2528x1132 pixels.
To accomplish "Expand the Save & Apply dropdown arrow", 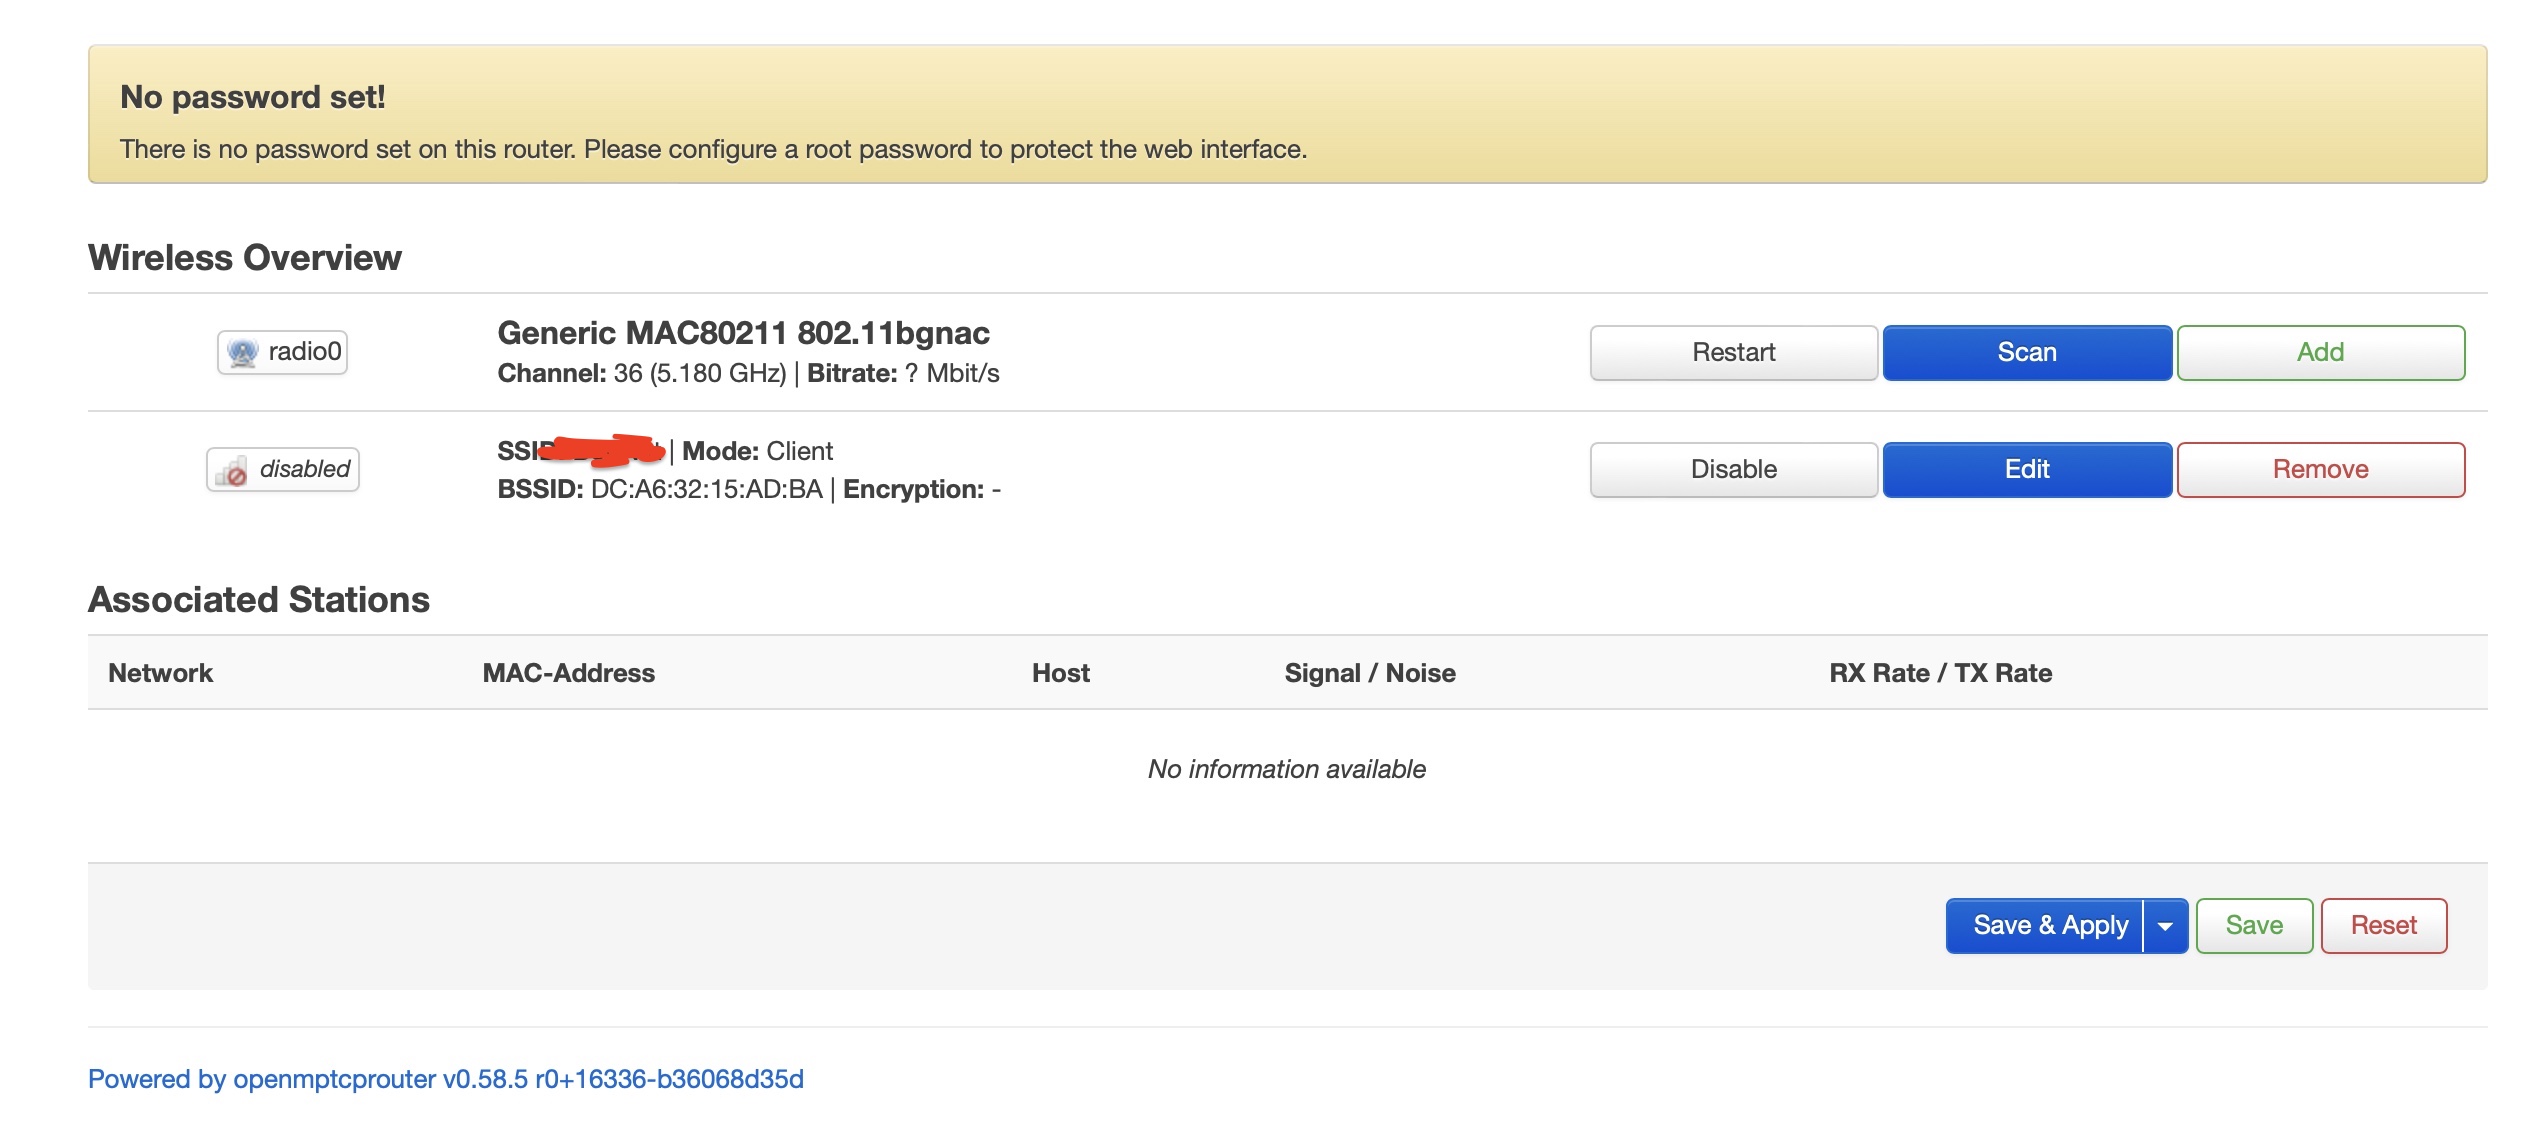I will pyautogui.click(x=2165, y=926).
